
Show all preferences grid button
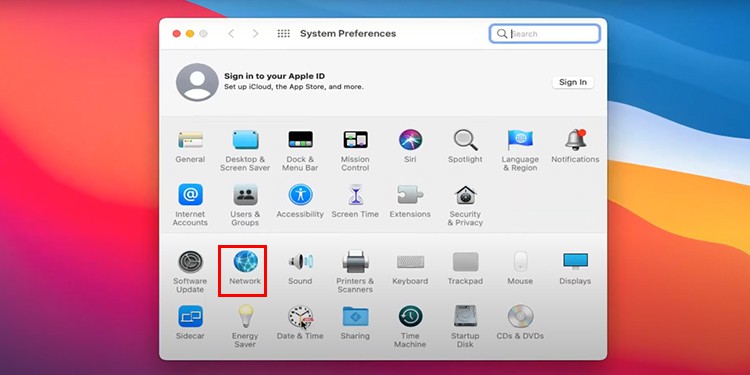pyautogui.click(x=284, y=33)
